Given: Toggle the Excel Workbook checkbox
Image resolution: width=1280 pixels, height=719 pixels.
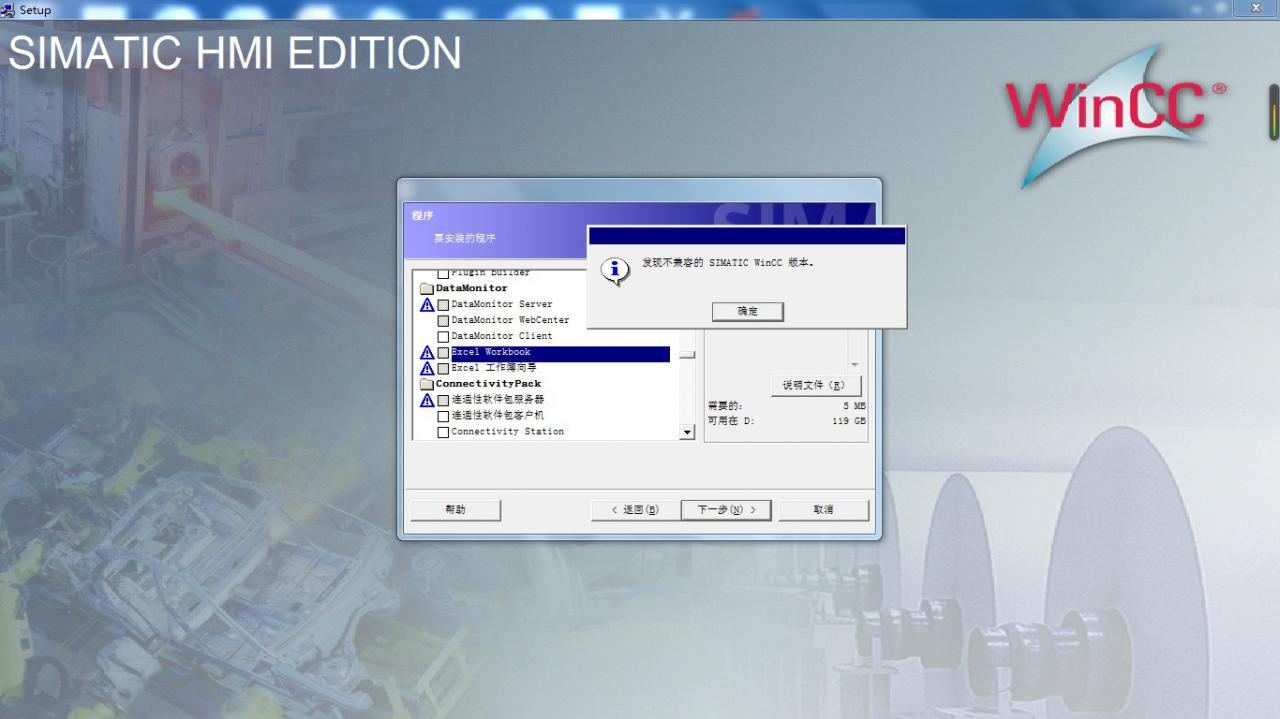Looking at the screenshot, I should click(x=443, y=353).
